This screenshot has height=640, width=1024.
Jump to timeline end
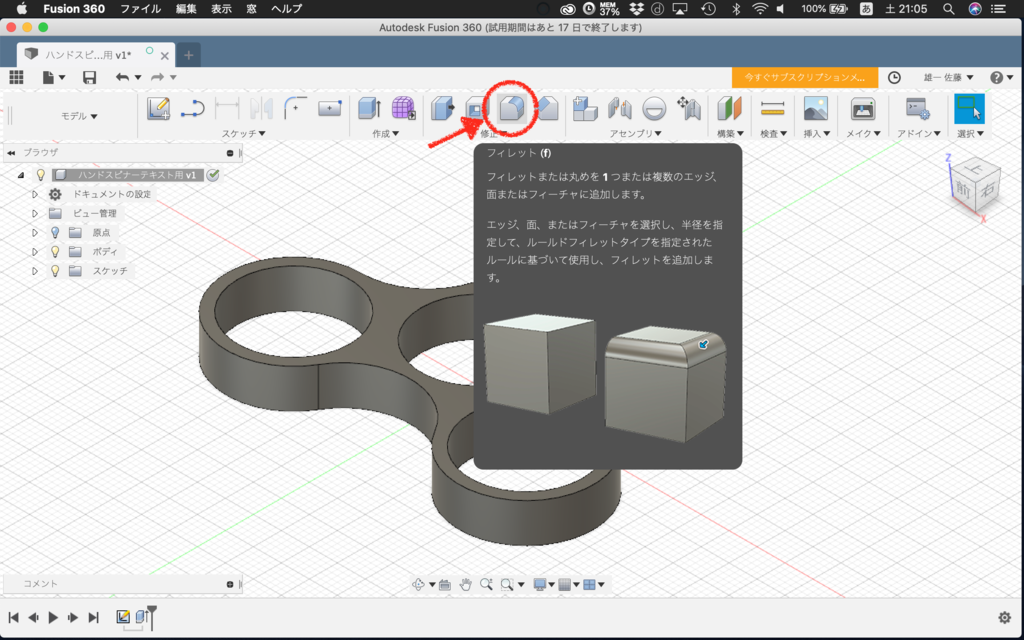(93, 617)
